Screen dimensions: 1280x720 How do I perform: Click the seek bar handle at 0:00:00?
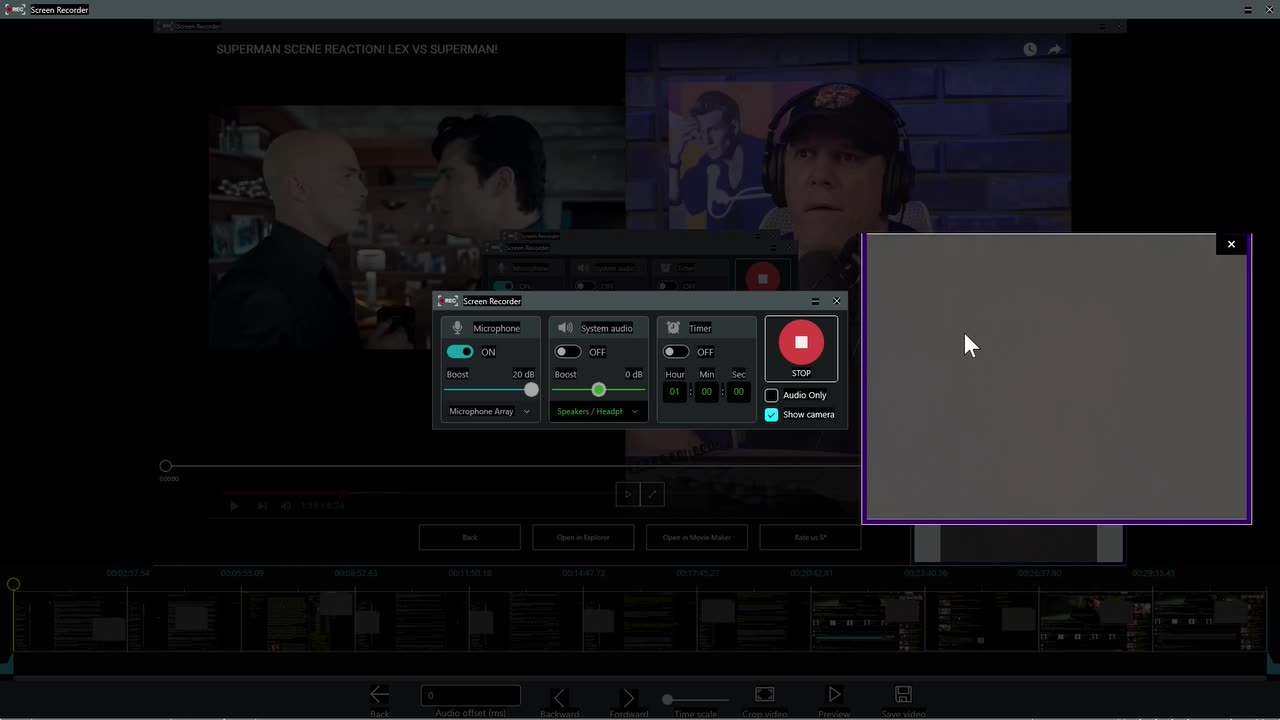[166, 466]
